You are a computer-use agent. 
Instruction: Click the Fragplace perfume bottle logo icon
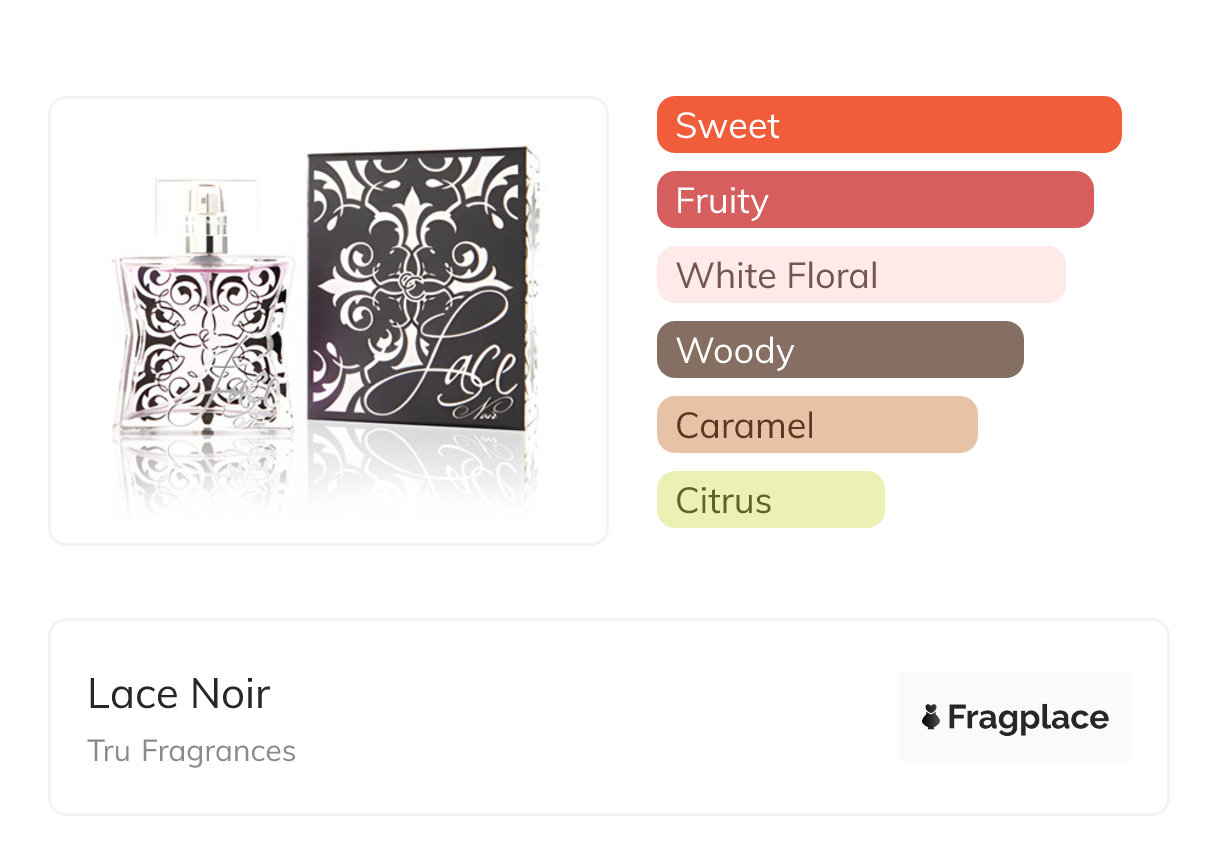(931, 717)
